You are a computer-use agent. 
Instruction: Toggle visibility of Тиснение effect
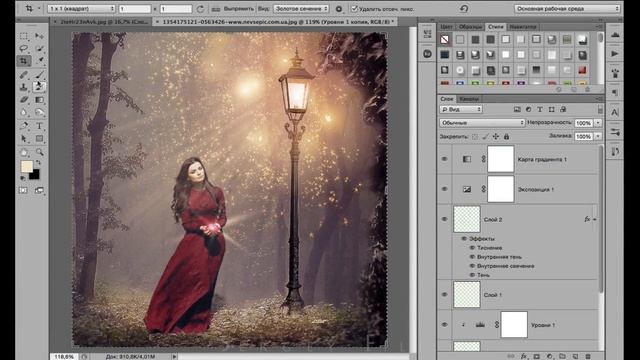click(x=472, y=248)
